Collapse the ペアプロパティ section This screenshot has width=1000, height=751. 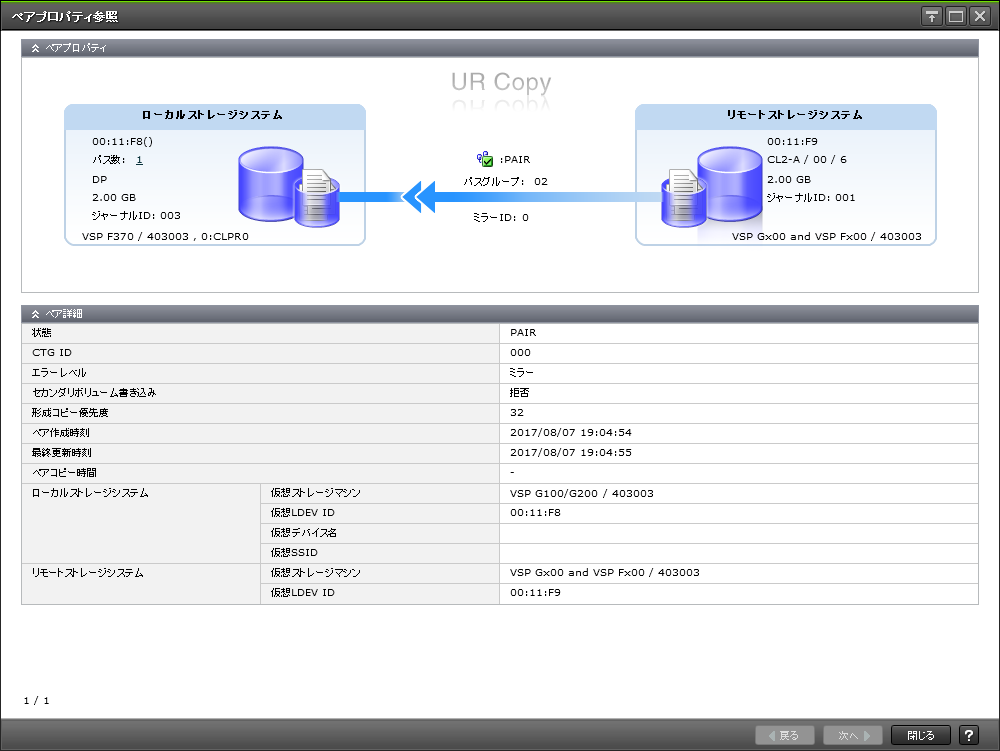(36, 47)
